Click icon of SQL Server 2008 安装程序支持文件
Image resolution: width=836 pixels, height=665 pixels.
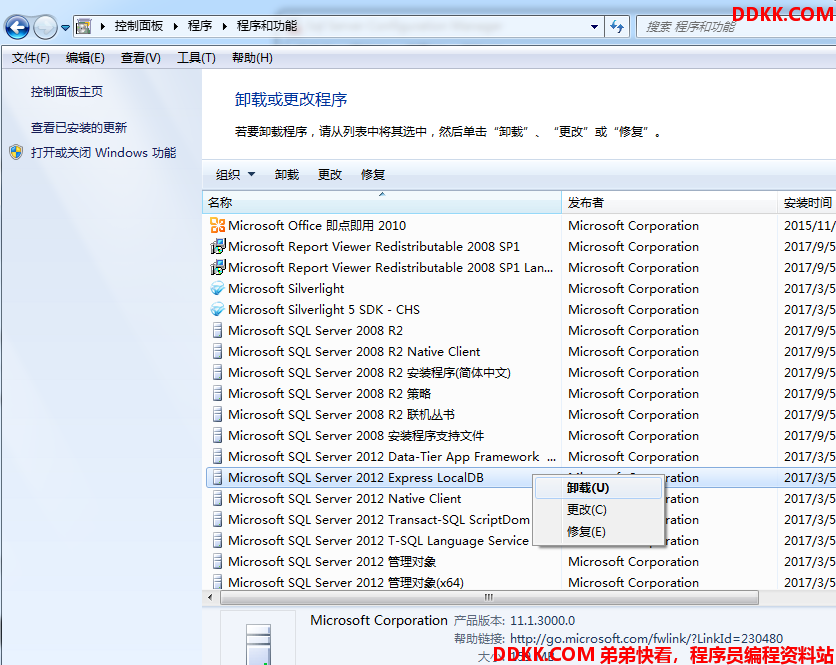[218, 436]
